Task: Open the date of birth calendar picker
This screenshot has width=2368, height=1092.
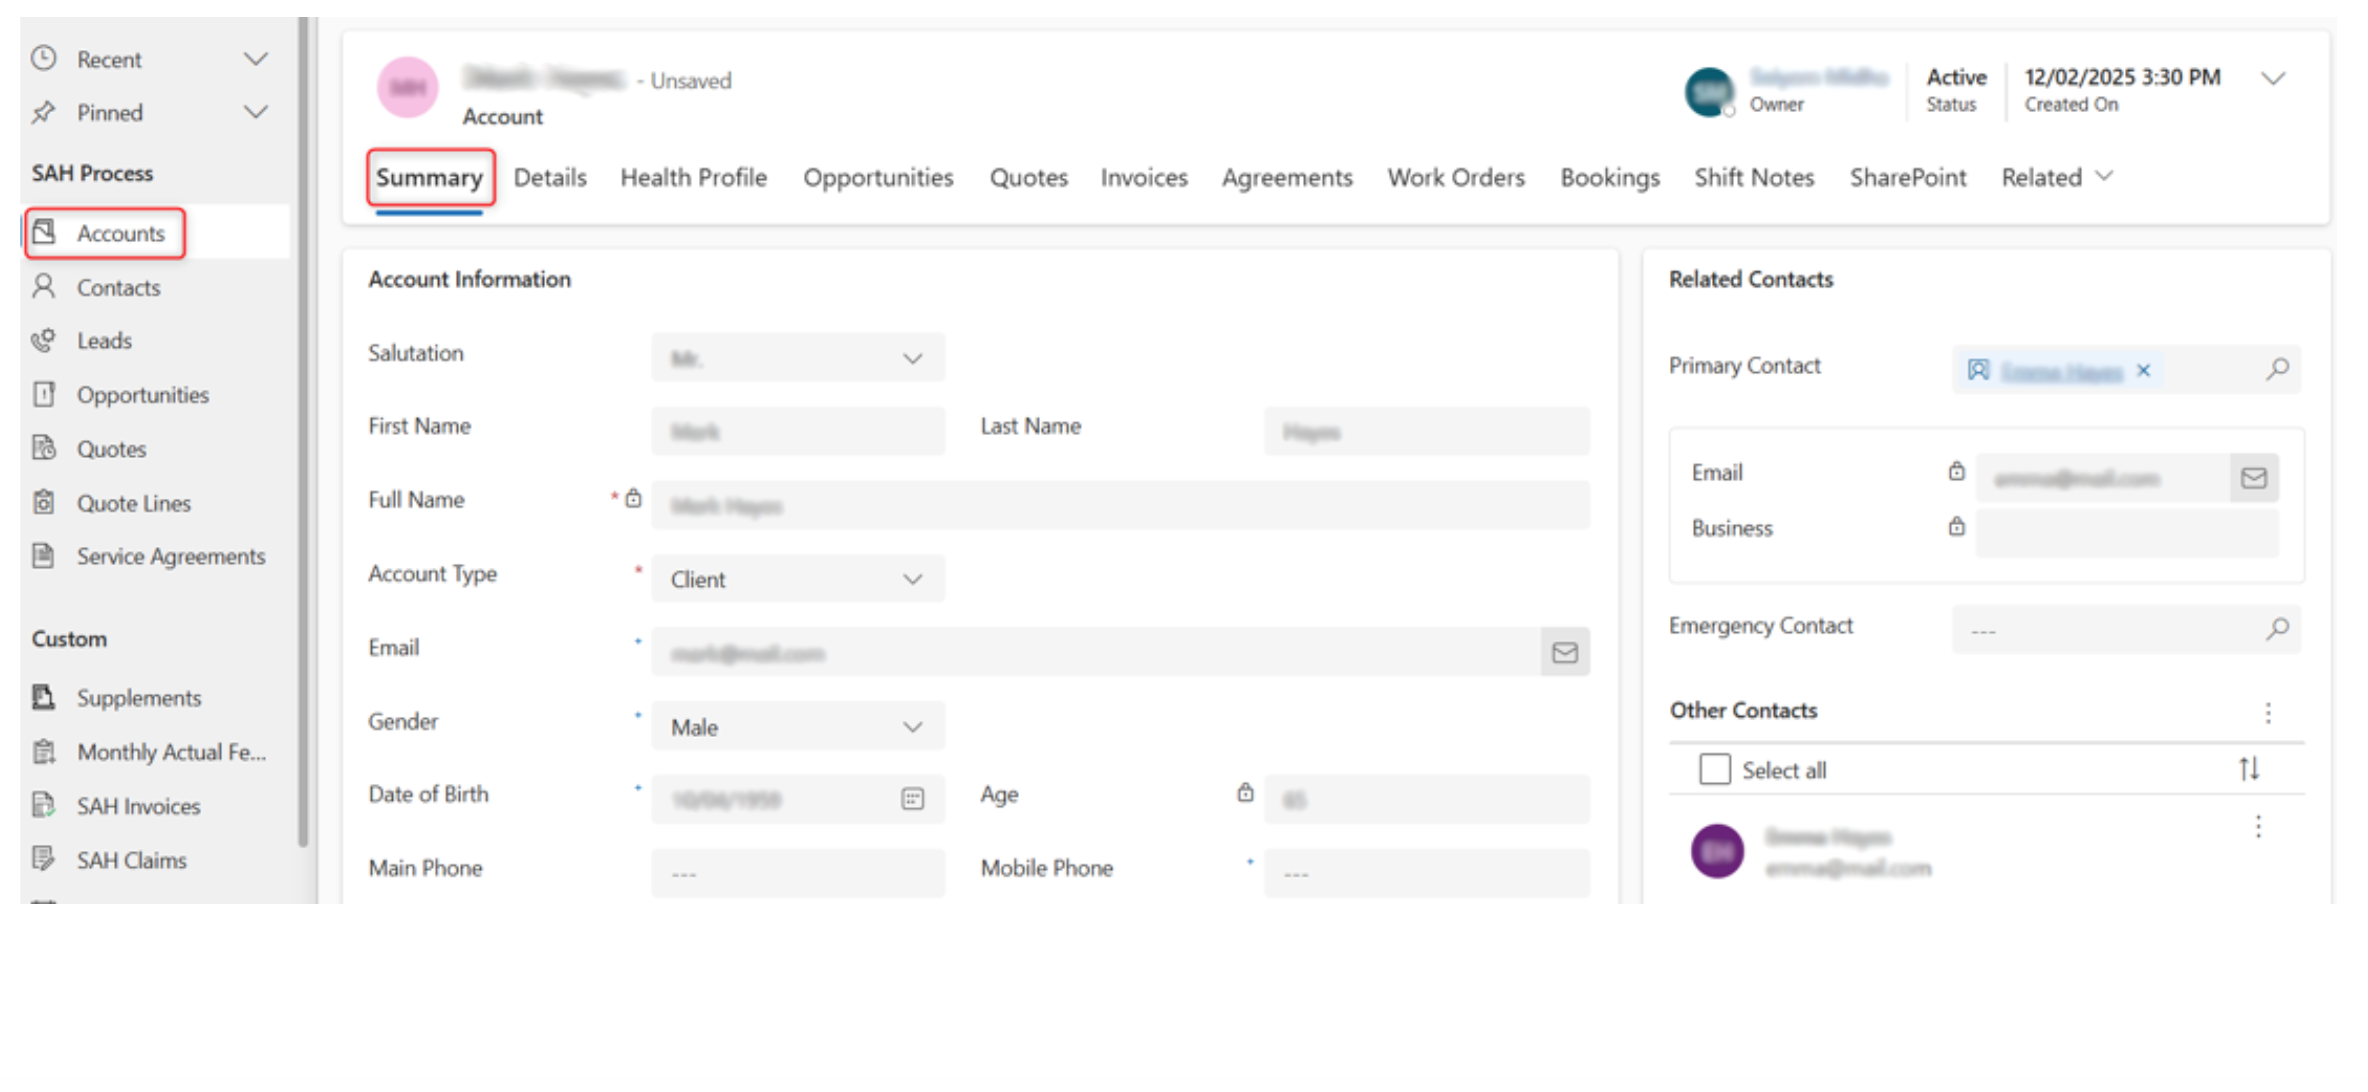Action: point(912,798)
